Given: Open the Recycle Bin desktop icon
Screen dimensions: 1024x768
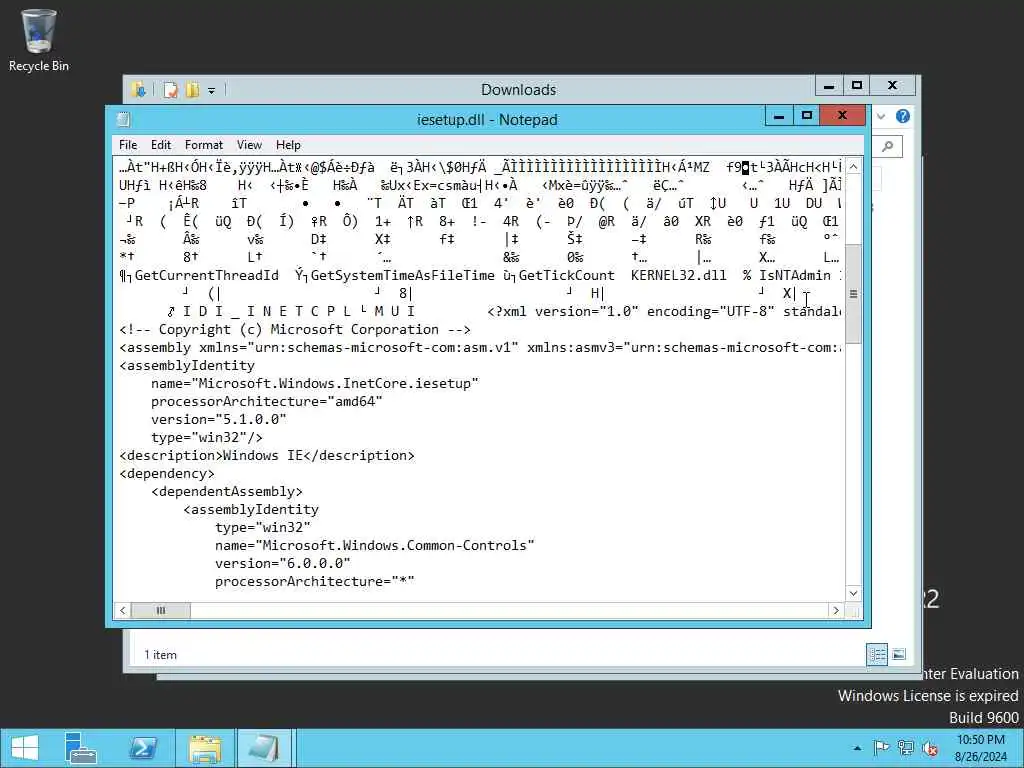Looking at the screenshot, I should (39, 40).
